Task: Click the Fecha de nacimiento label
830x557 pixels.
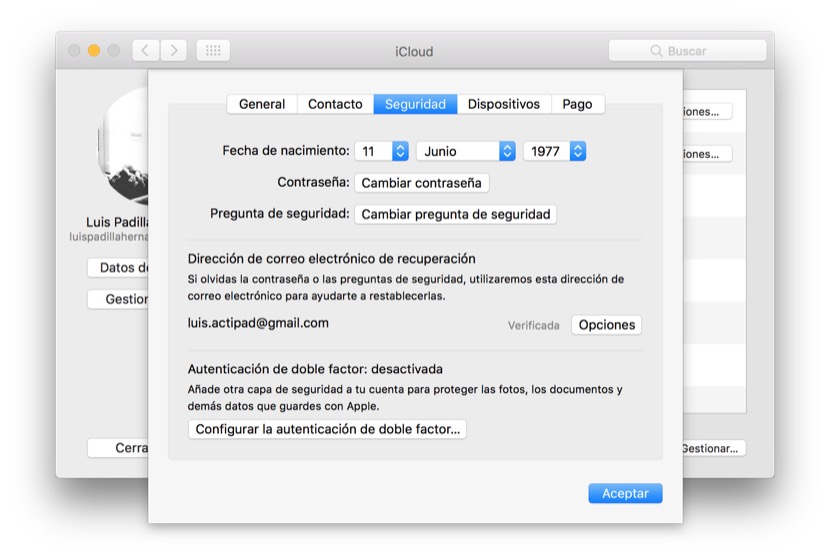Action: (286, 151)
